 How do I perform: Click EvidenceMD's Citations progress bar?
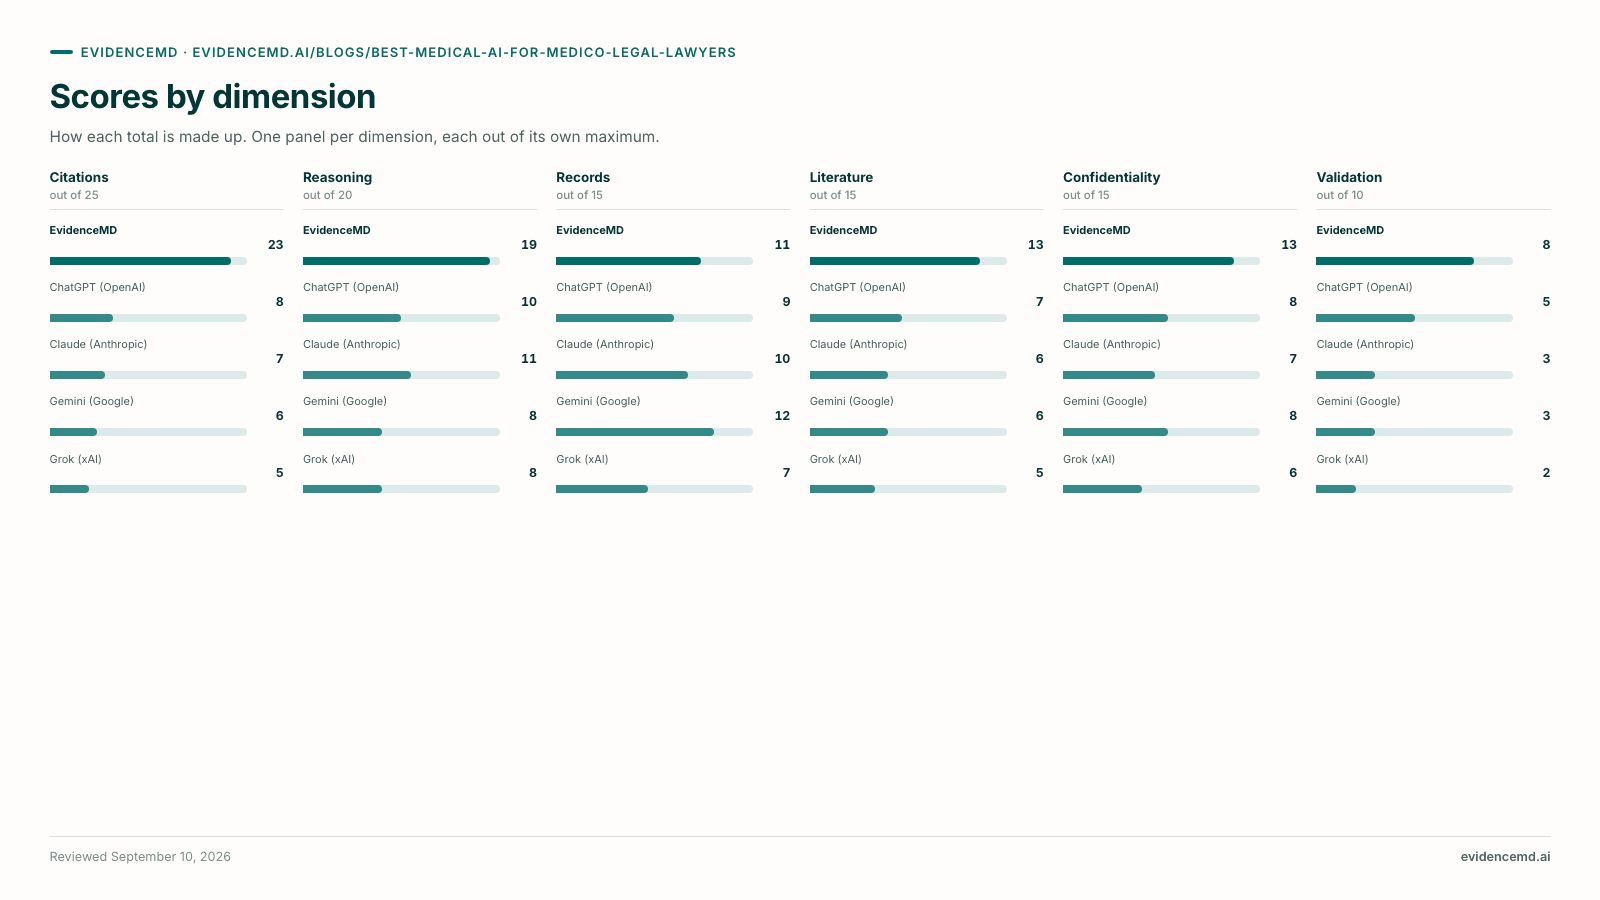[x=148, y=261]
